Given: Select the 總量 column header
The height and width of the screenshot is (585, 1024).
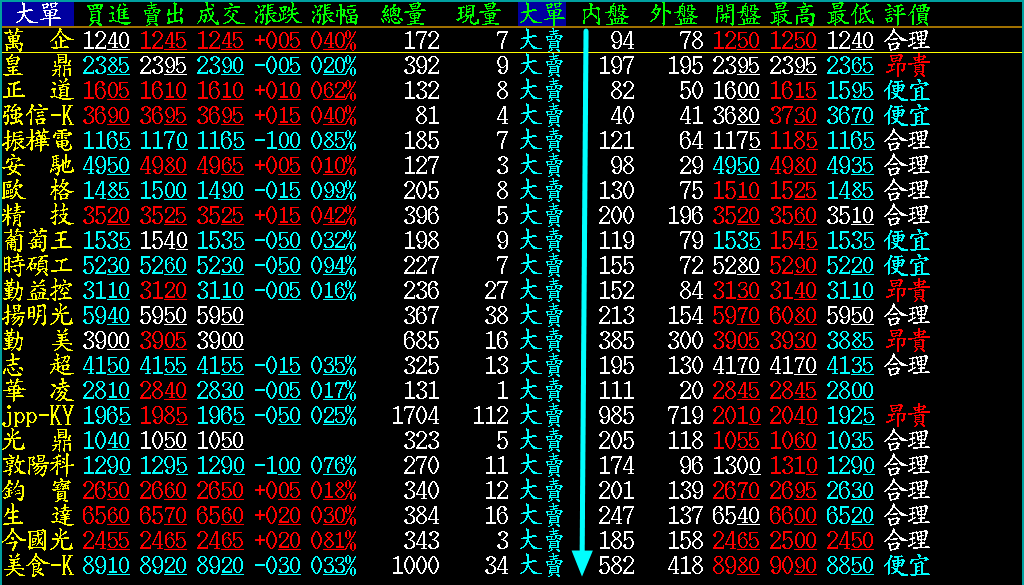Looking at the screenshot, I should pyautogui.click(x=407, y=14).
